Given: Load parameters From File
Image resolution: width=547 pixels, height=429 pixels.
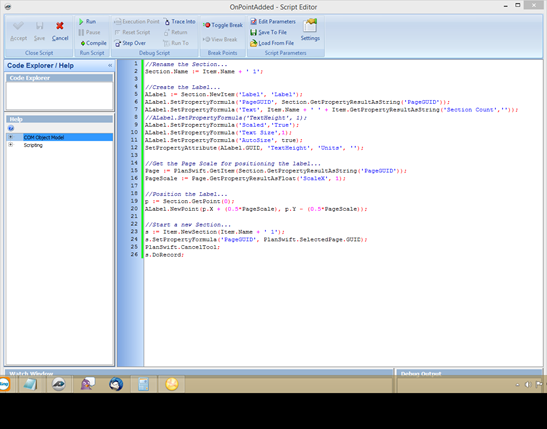Looking at the screenshot, I should coord(272,43).
